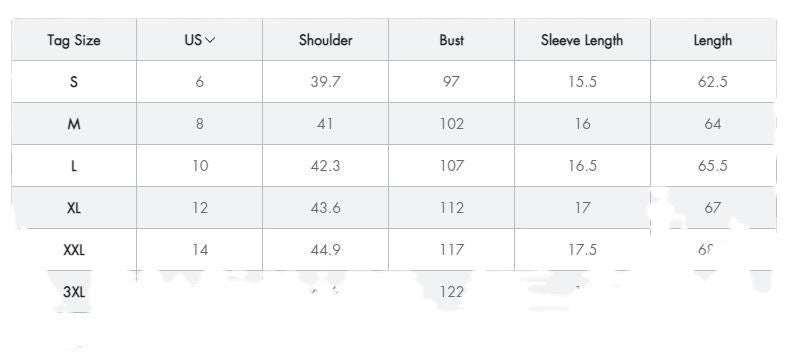Click the Bust column header
This screenshot has width=787, height=362.
coord(451,40)
